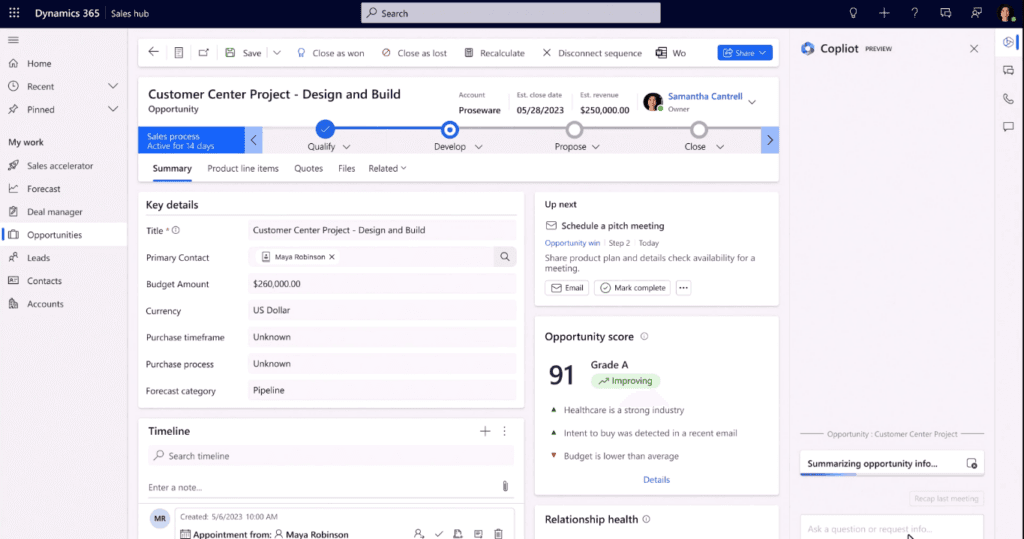1024x539 pixels.
Task: Delete the Maya Robinson appointment entry
Action: click(498, 534)
